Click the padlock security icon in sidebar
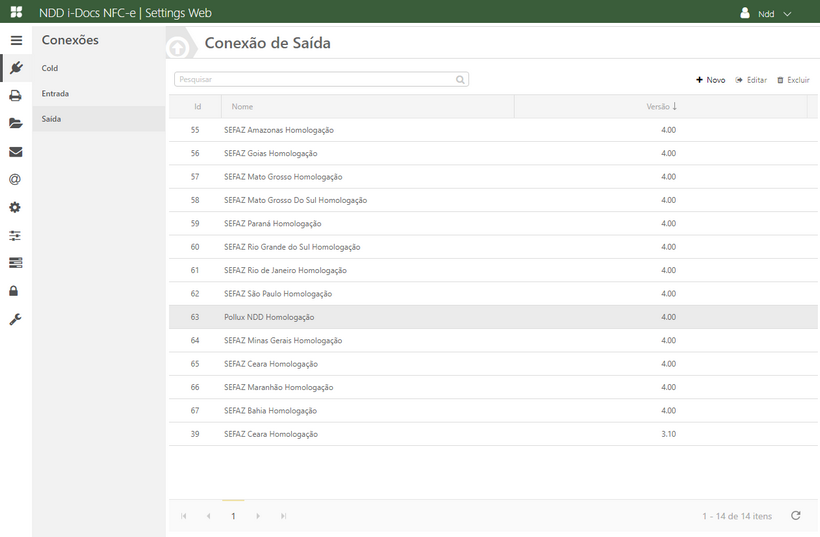The image size is (820, 537). [x=16, y=291]
